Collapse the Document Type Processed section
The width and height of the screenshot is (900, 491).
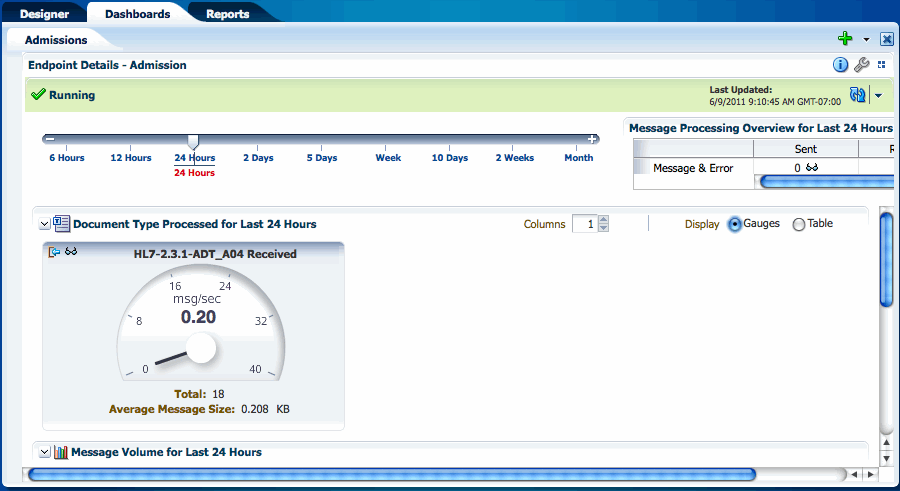pos(44,224)
